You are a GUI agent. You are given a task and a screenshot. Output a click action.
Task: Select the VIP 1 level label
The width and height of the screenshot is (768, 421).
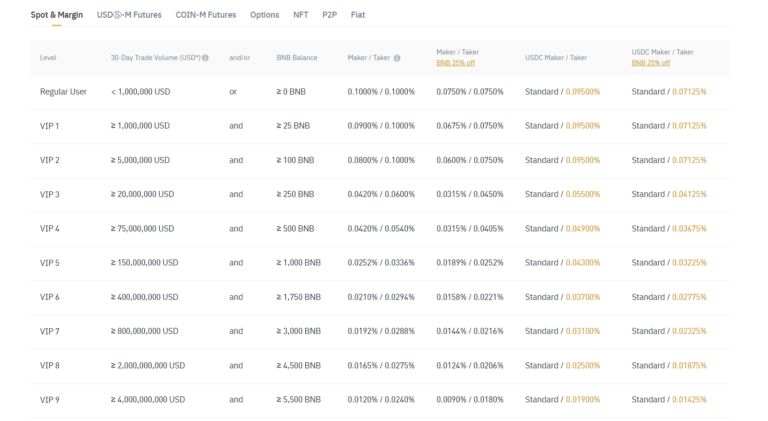[x=49, y=126]
